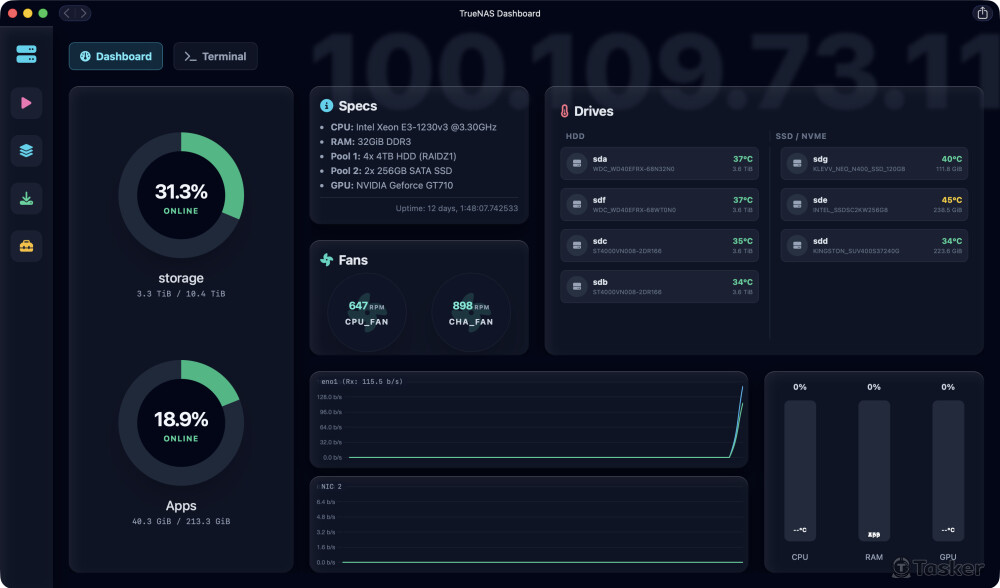Open the Terminal tab

click(215, 56)
